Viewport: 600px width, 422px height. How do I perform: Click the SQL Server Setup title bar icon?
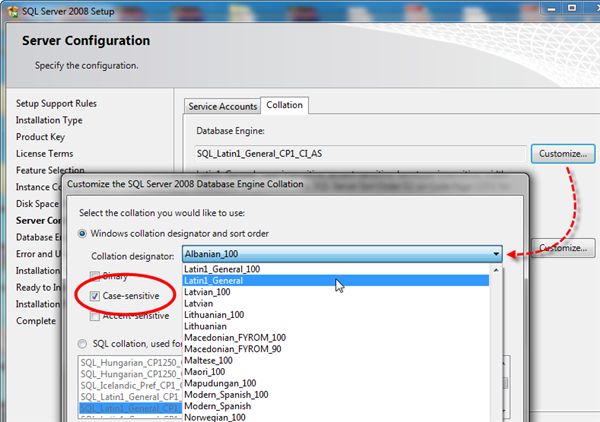(12, 11)
